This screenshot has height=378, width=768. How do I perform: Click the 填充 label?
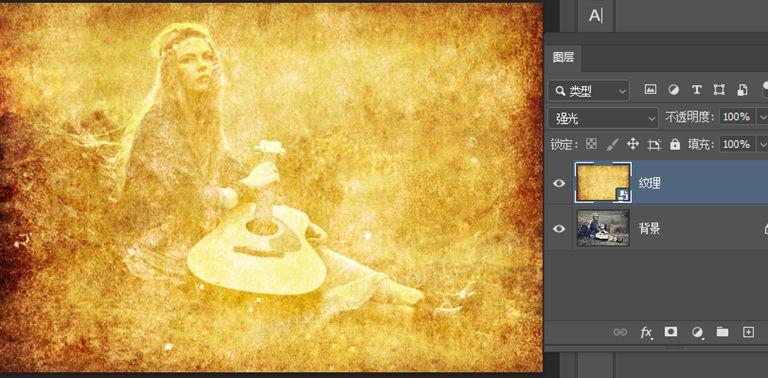(702, 144)
